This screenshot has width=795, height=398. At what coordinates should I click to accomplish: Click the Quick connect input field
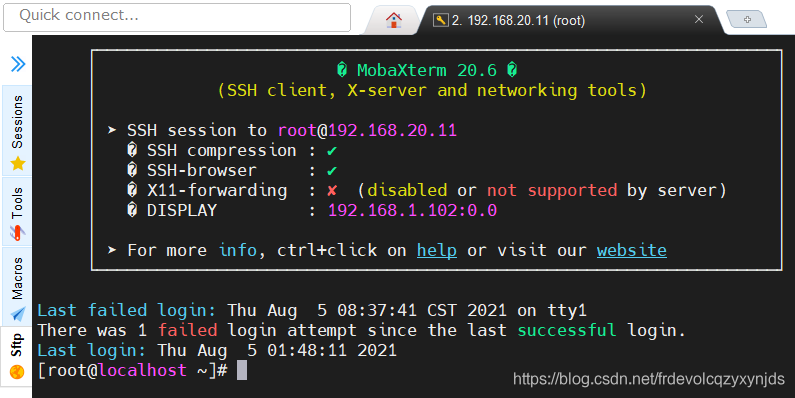(x=177, y=17)
